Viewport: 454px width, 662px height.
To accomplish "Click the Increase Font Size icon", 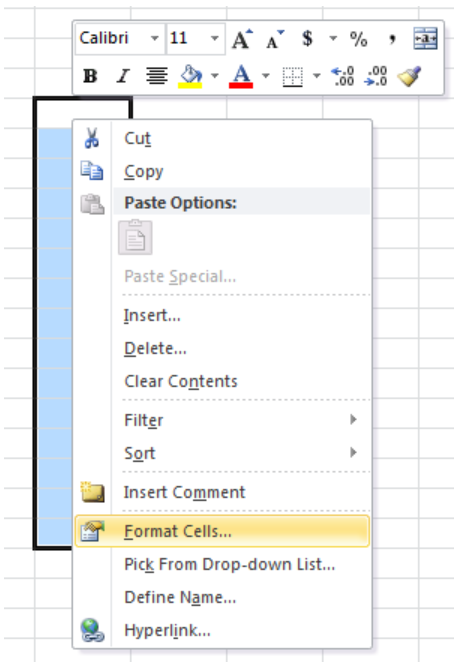I will click(242, 39).
